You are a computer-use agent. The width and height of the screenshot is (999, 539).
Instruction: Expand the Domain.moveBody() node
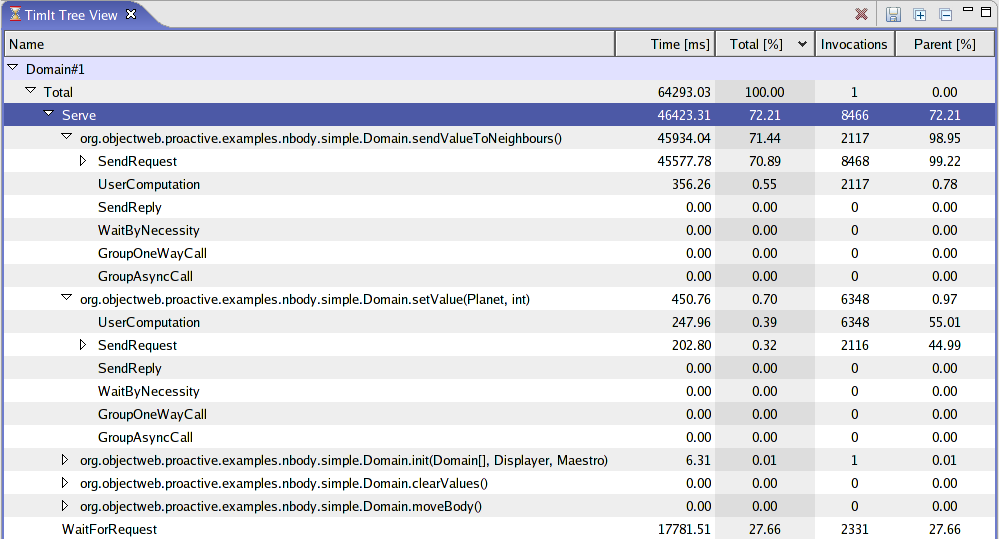[64, 505]
